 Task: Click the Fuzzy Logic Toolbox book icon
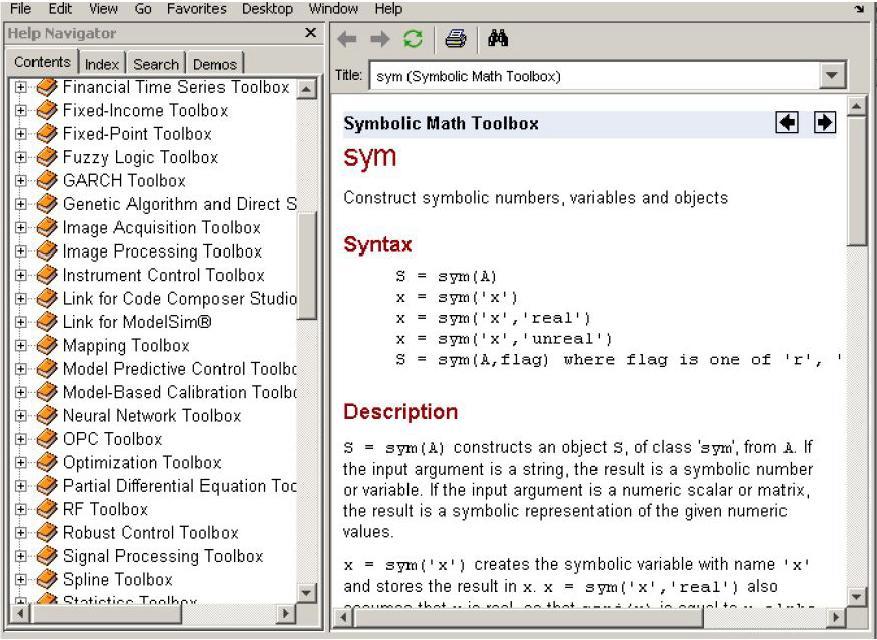(x=47, y=157)
